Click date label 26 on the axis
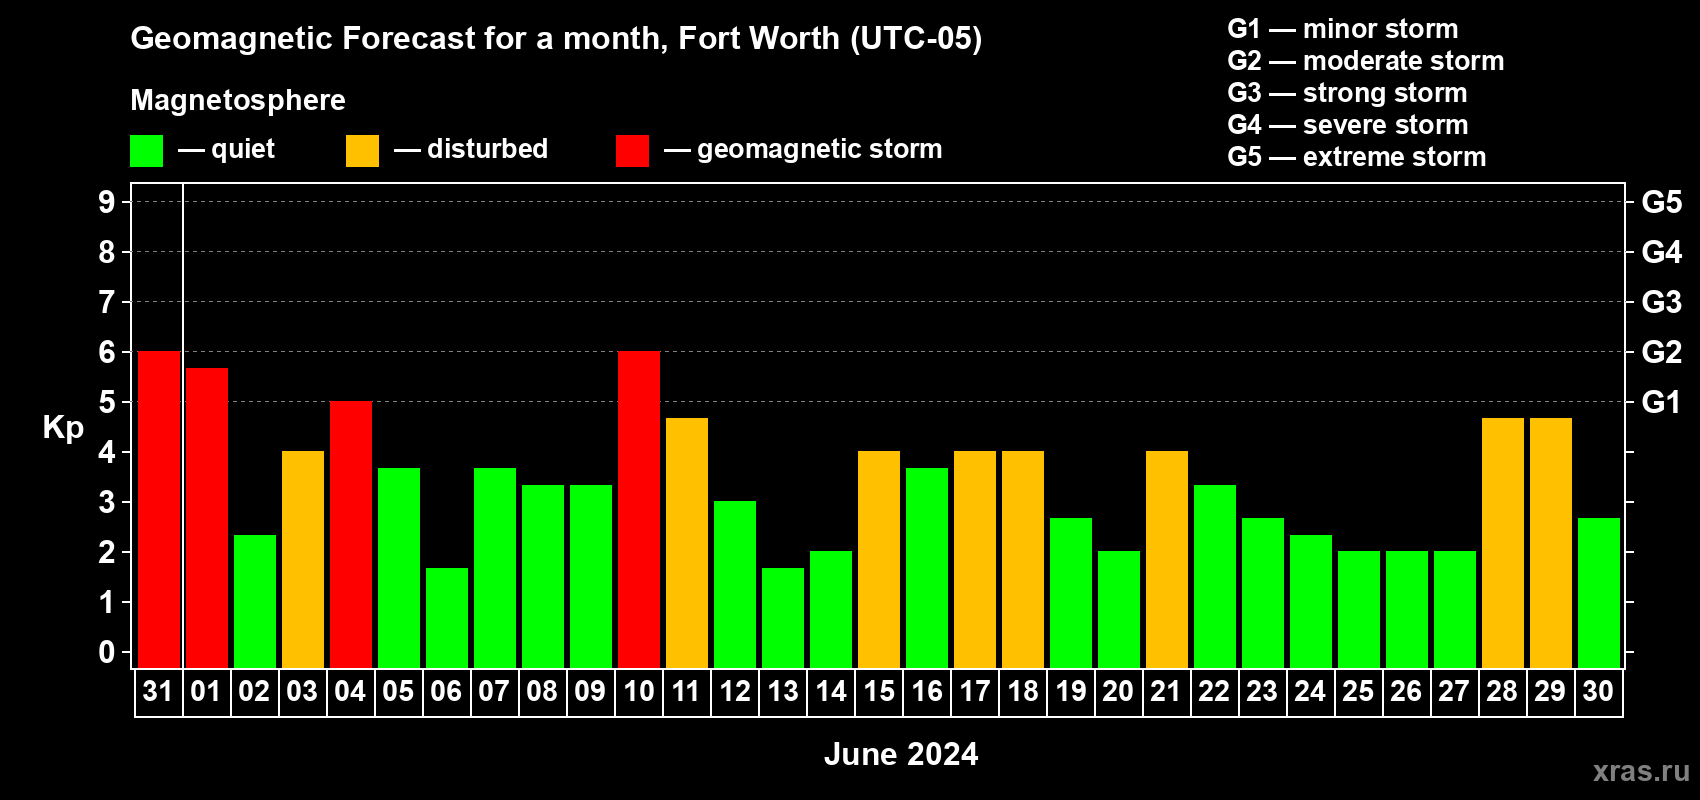Screen dimensions: 1700x800 [x=1406, y=691]
